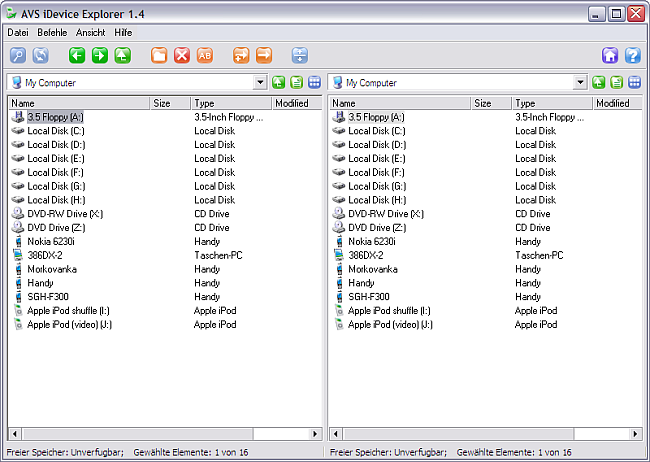Rename item with AB icon

click(x=205, y=55)
